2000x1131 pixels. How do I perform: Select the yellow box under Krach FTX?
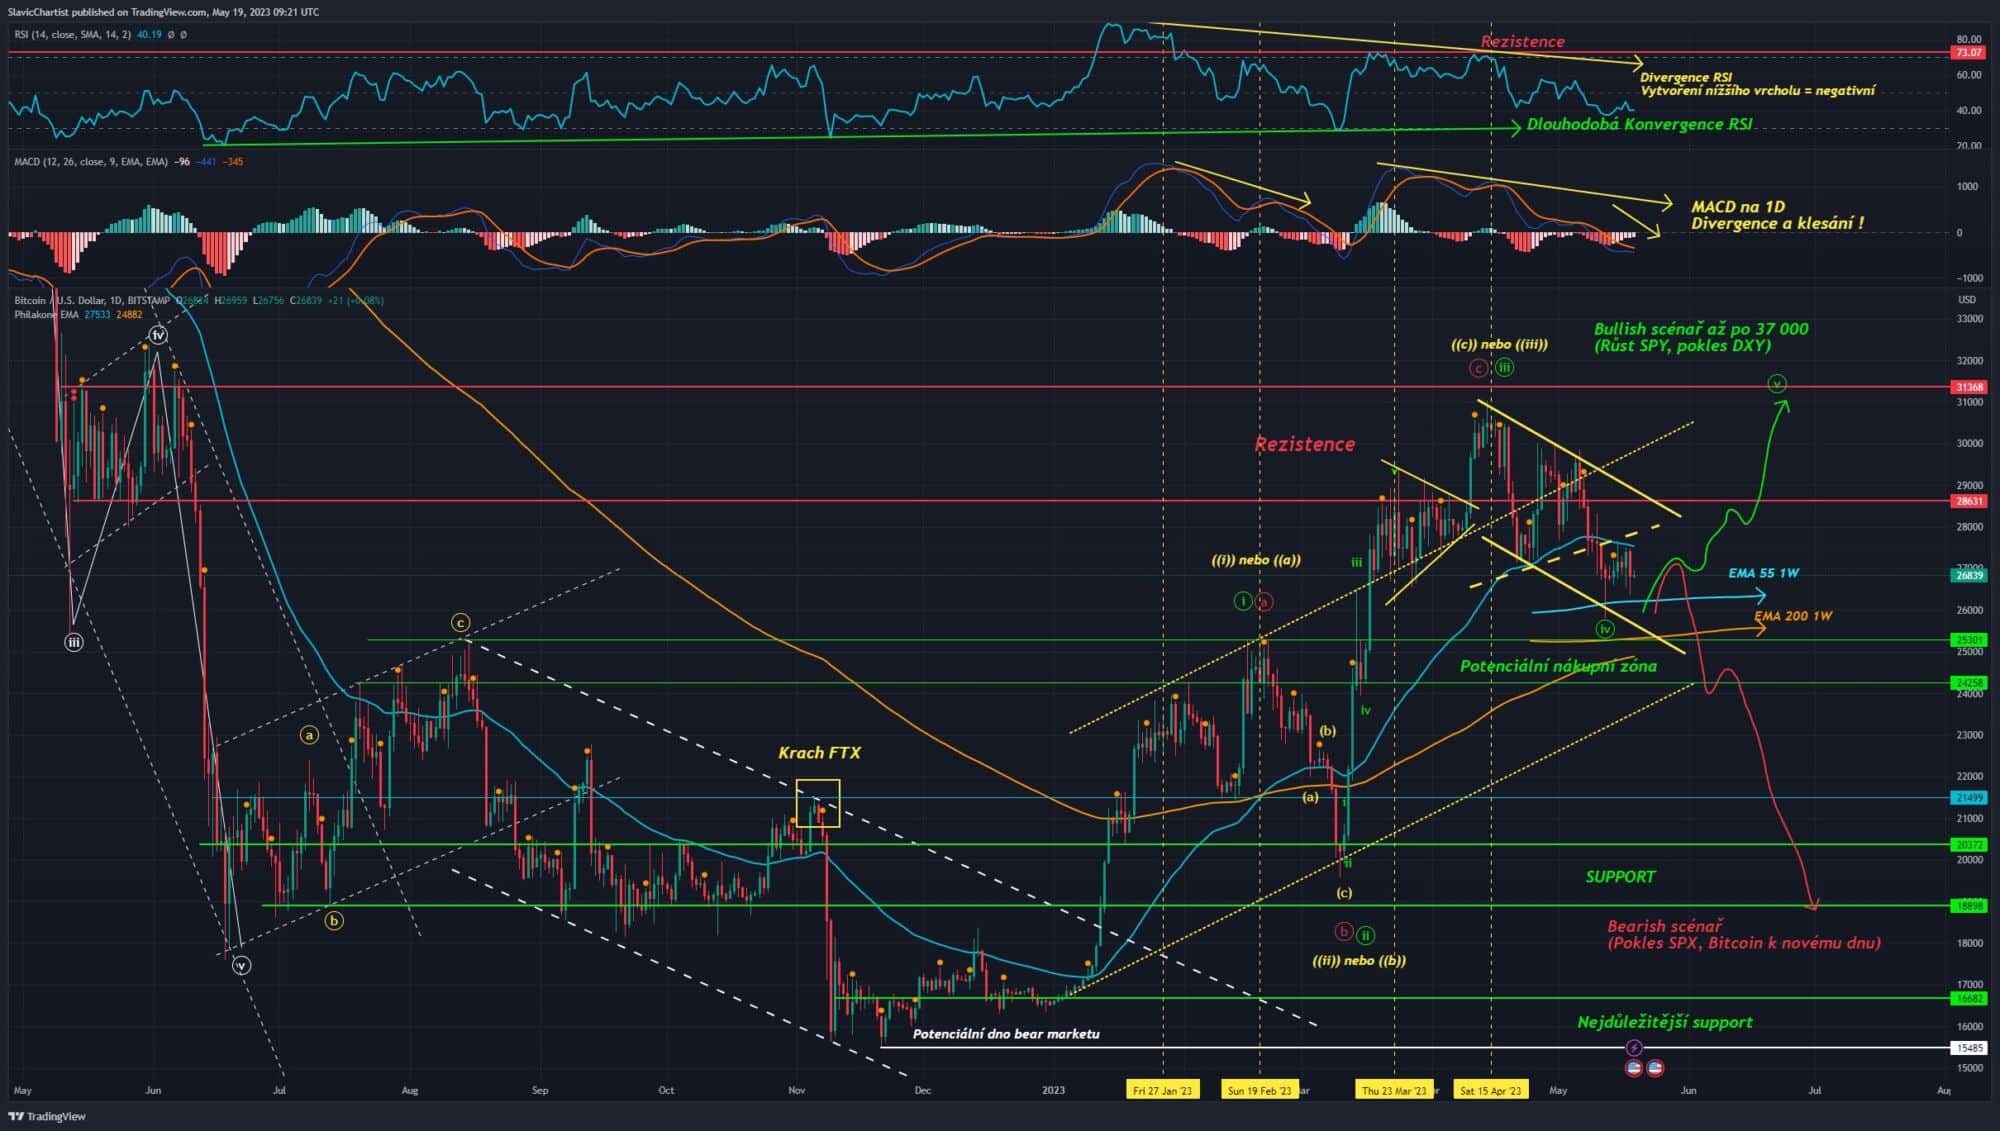click(x=818, y=803)
